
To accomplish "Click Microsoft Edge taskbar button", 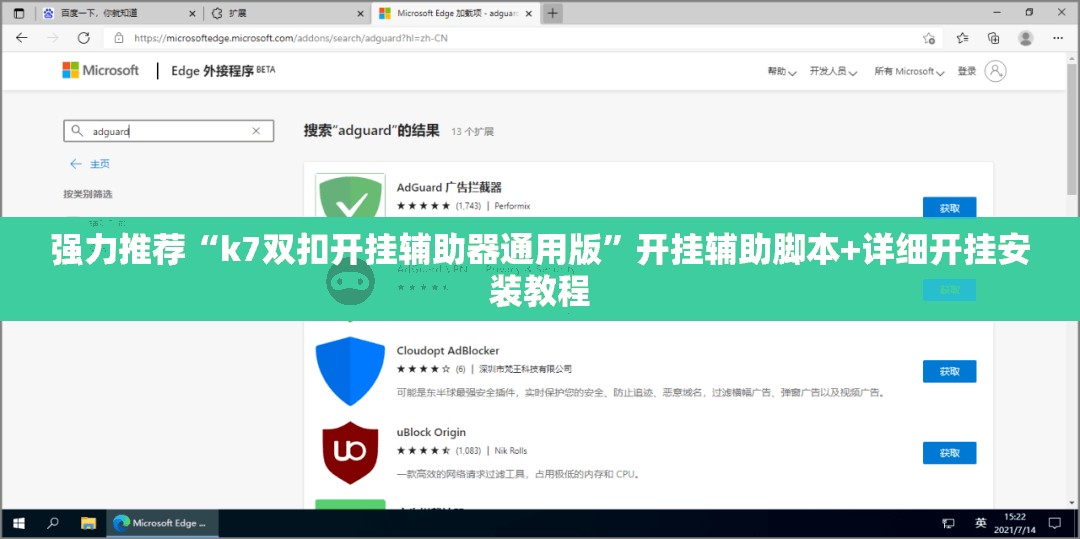I will point(163,524).
